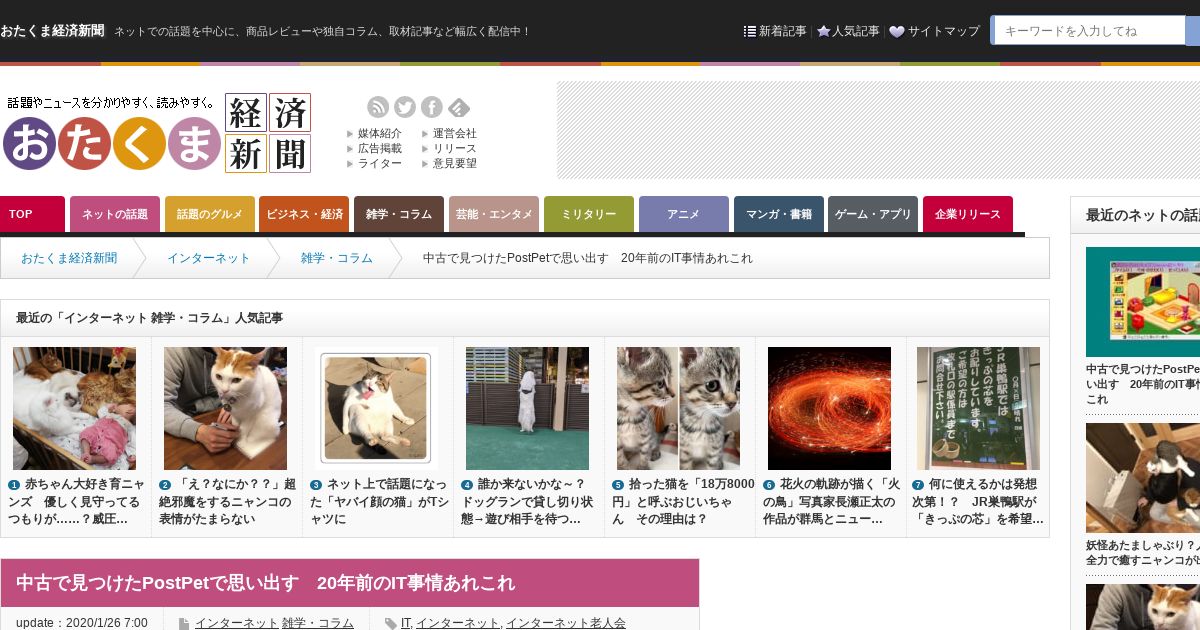
Task: Click the update 2020/1/26 7:00 date text
Action: coord(82,623)
